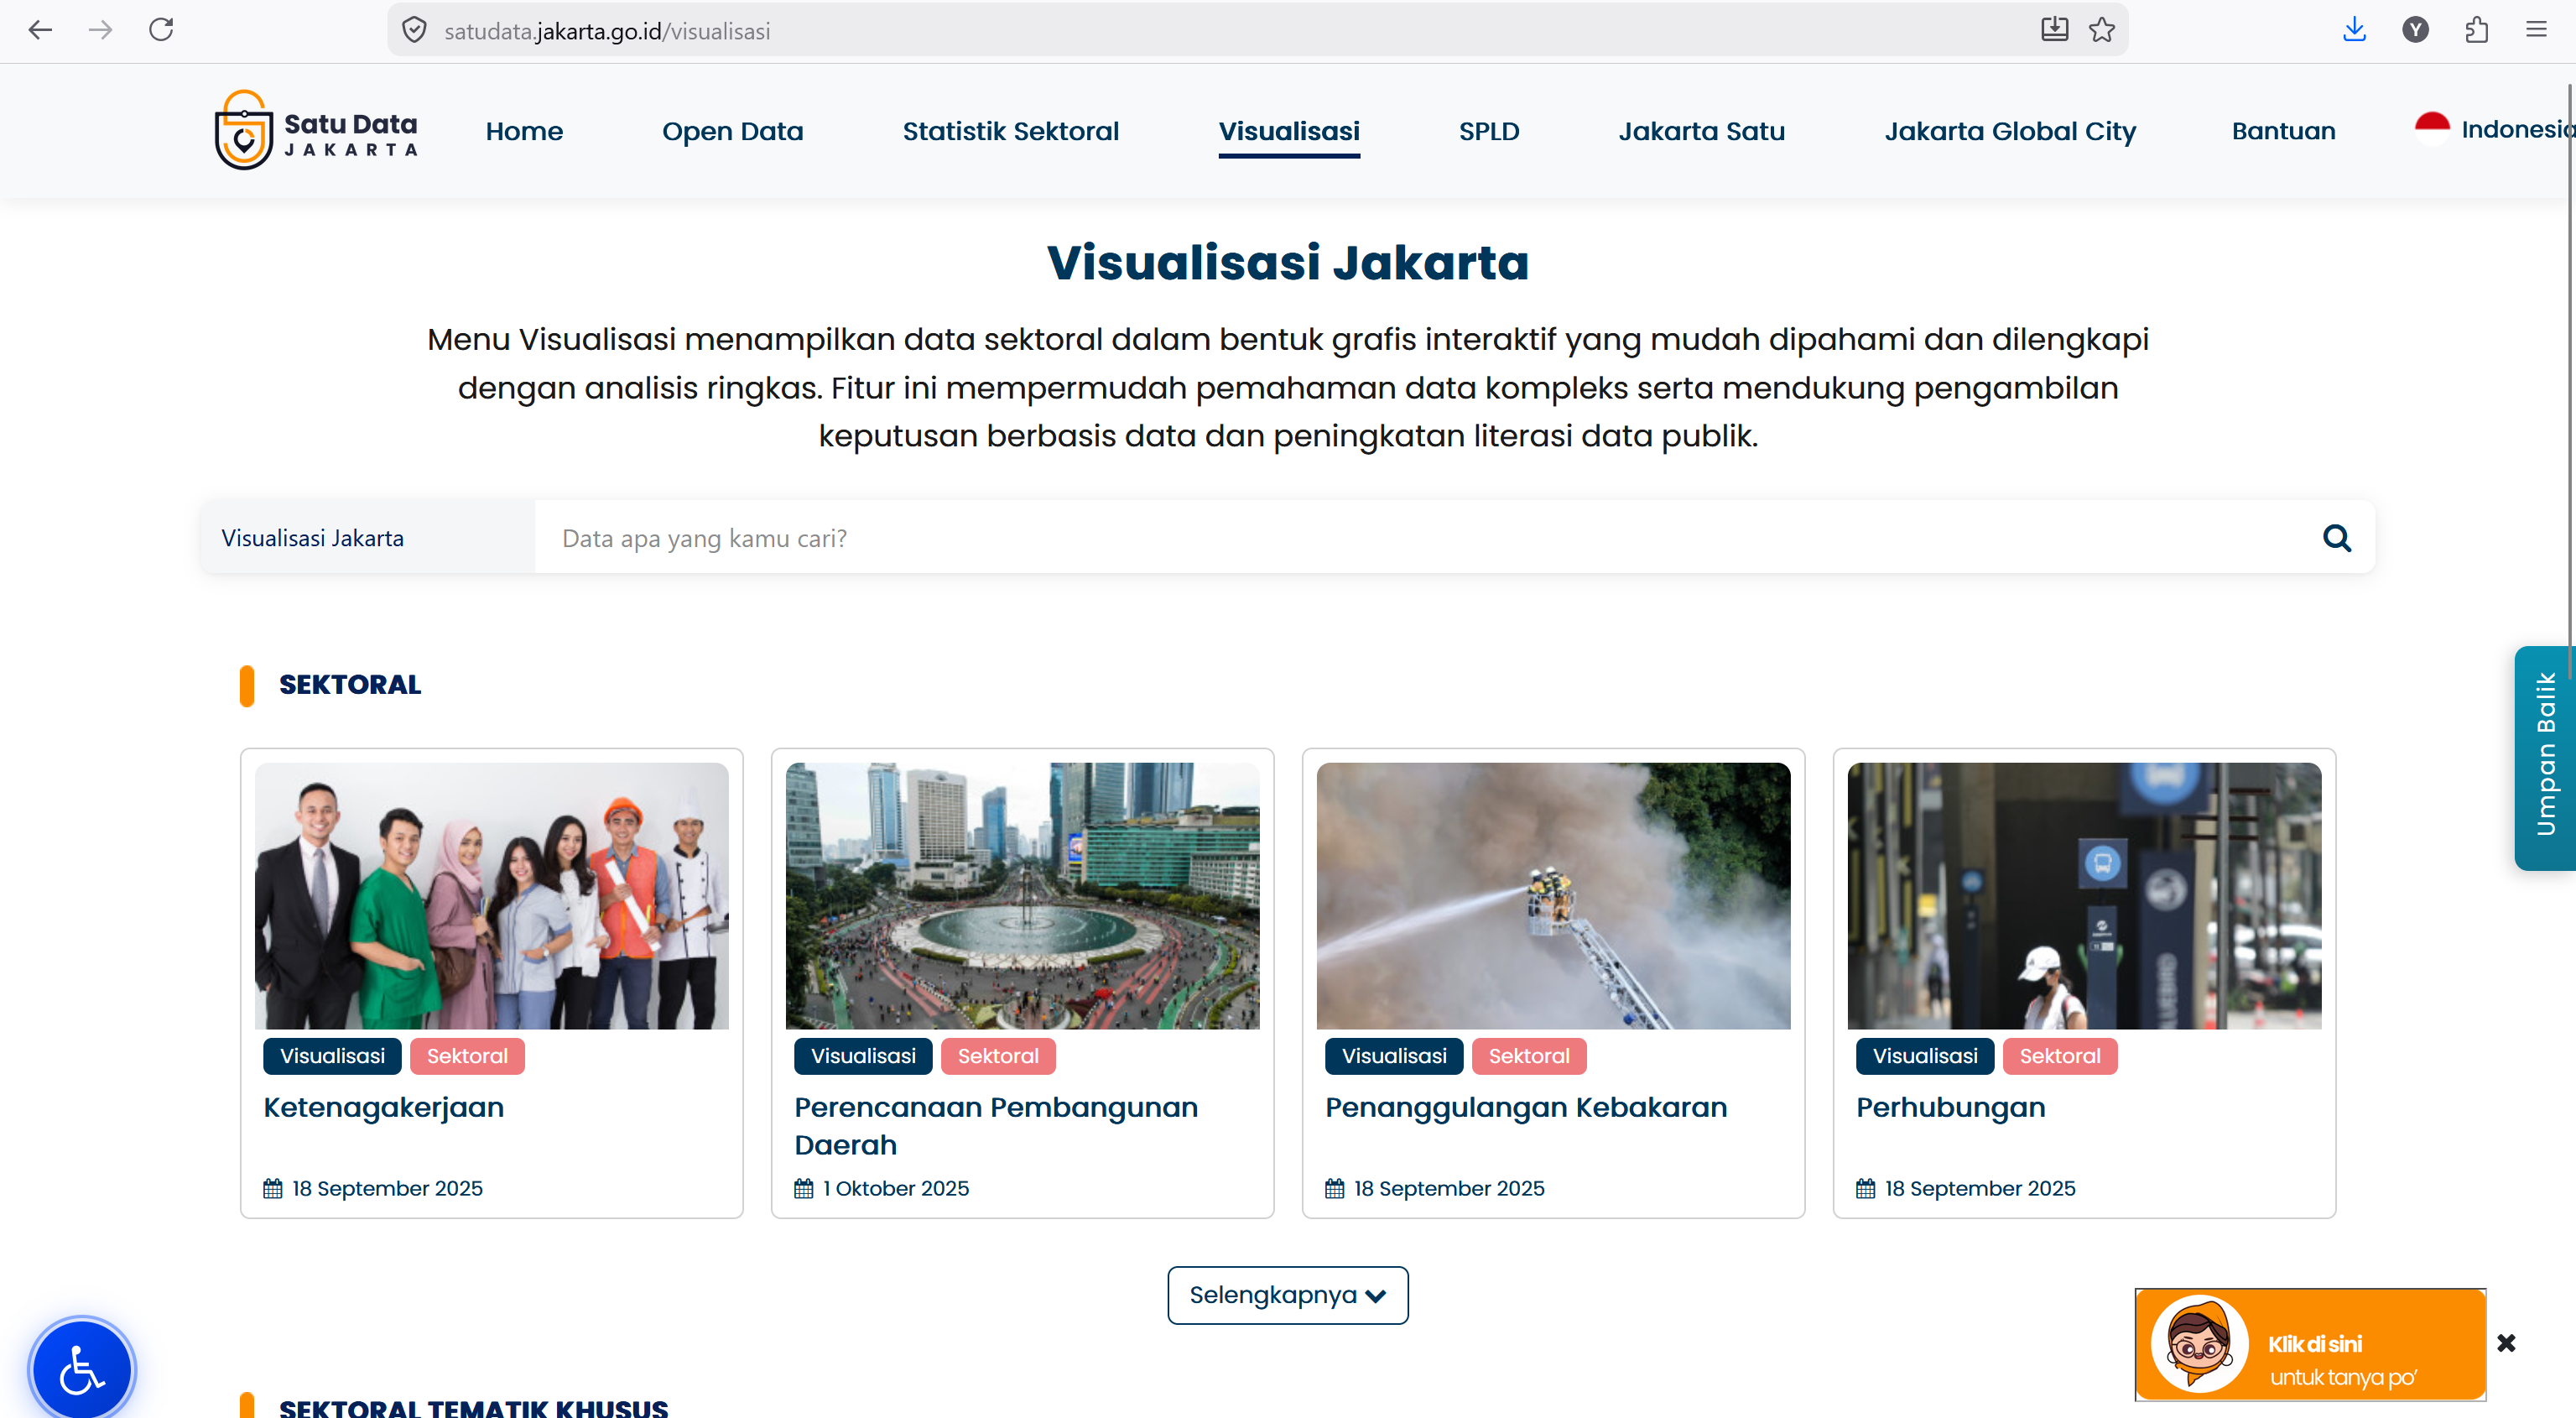Click Sektoral tag on Penanggulangan Kebakaran card
Viewport: 2576px width, 1418px height.
[x=1529, y=1056]
